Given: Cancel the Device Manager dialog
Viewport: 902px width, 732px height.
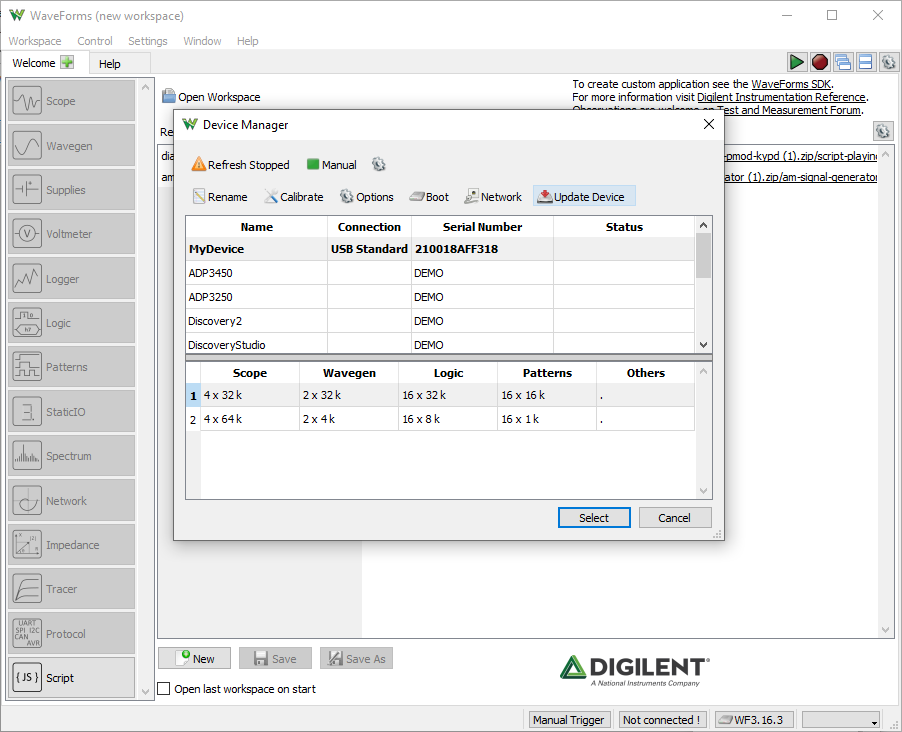Looking at the screenshot, I should coord(674,518).
